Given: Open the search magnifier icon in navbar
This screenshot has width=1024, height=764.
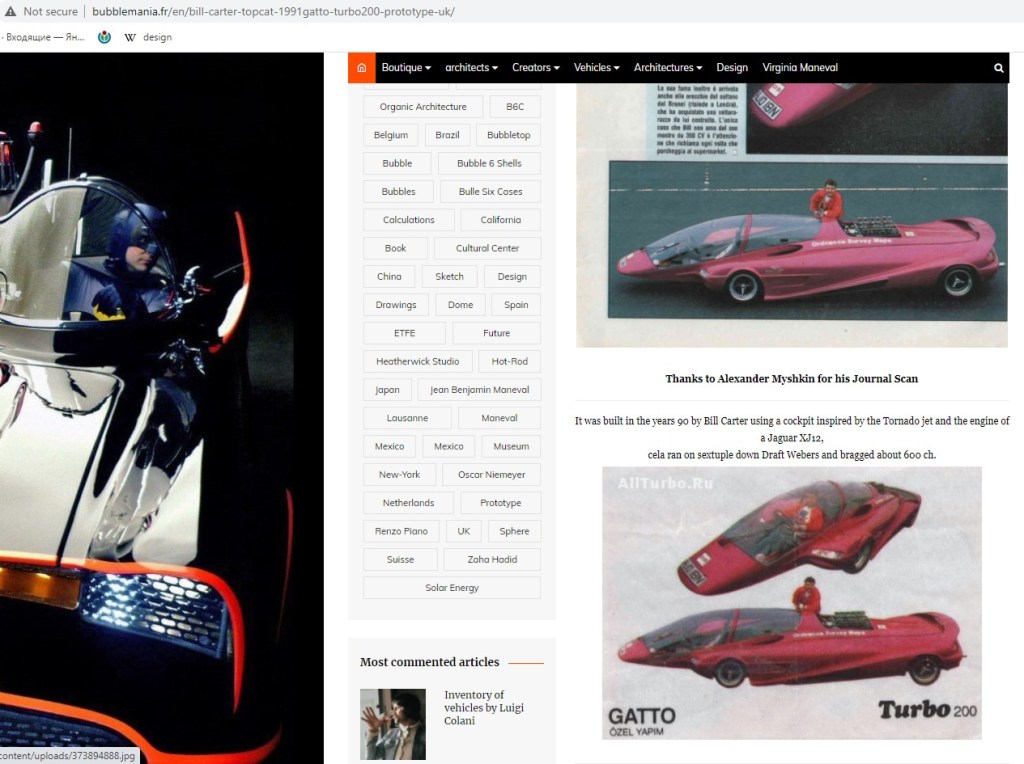Looking at the screenshot, I should click(x=998, y=68).
